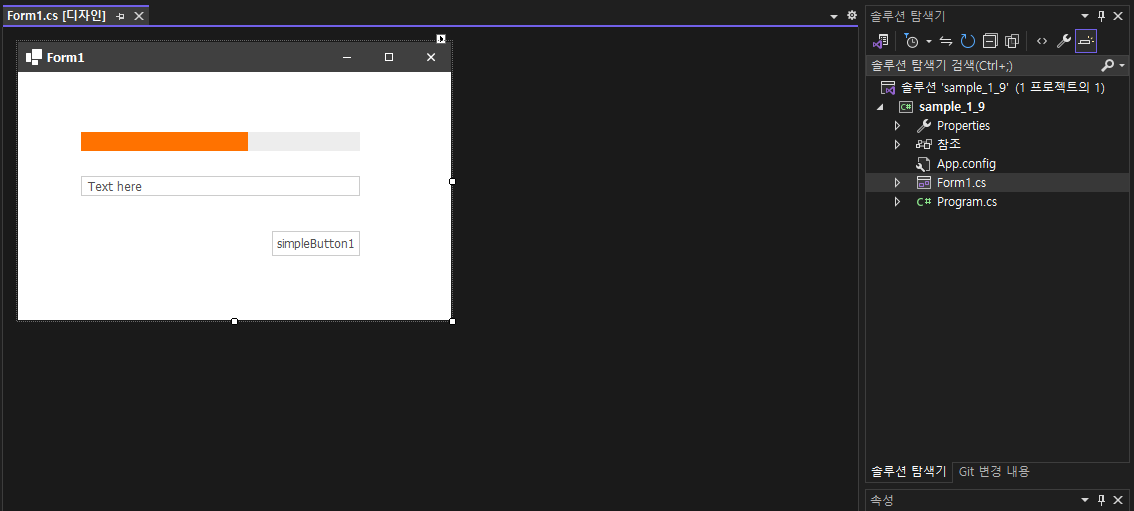Sync Solution Explorer with active document
Viewport: 1134px width, 511px height.
coord(946,41)
